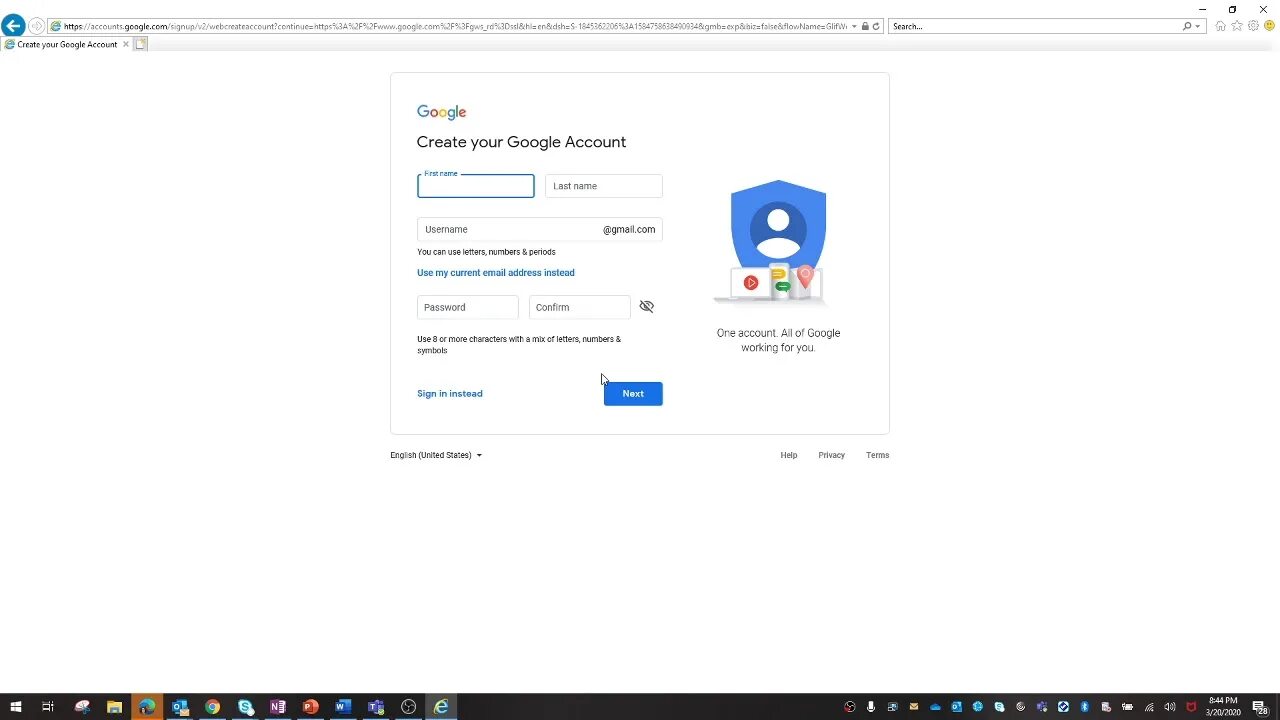This screenshot has width=1280, height=720.
Task: Click the browser Forward arrow button
Action: (37, 26)
